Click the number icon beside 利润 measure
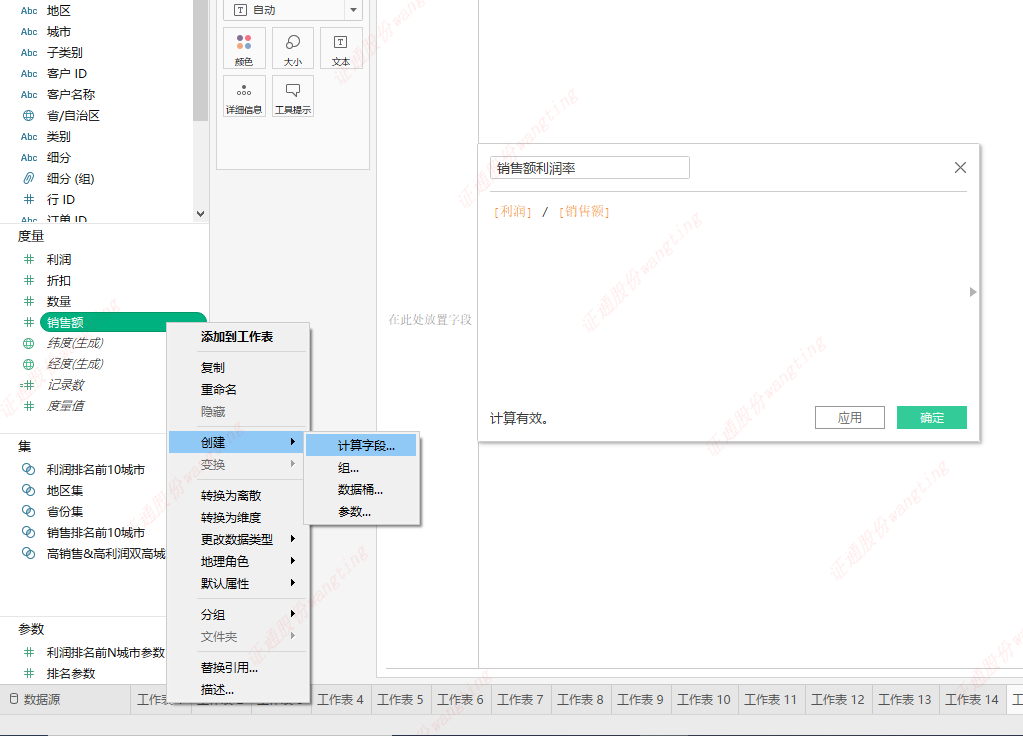 (x=29, y=259)
